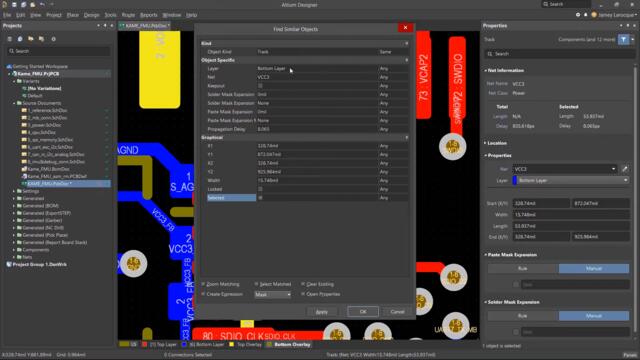Collapse the Graphical section in the dialog
This screenshot has height=360, width=640.
[x=407, y=138]
